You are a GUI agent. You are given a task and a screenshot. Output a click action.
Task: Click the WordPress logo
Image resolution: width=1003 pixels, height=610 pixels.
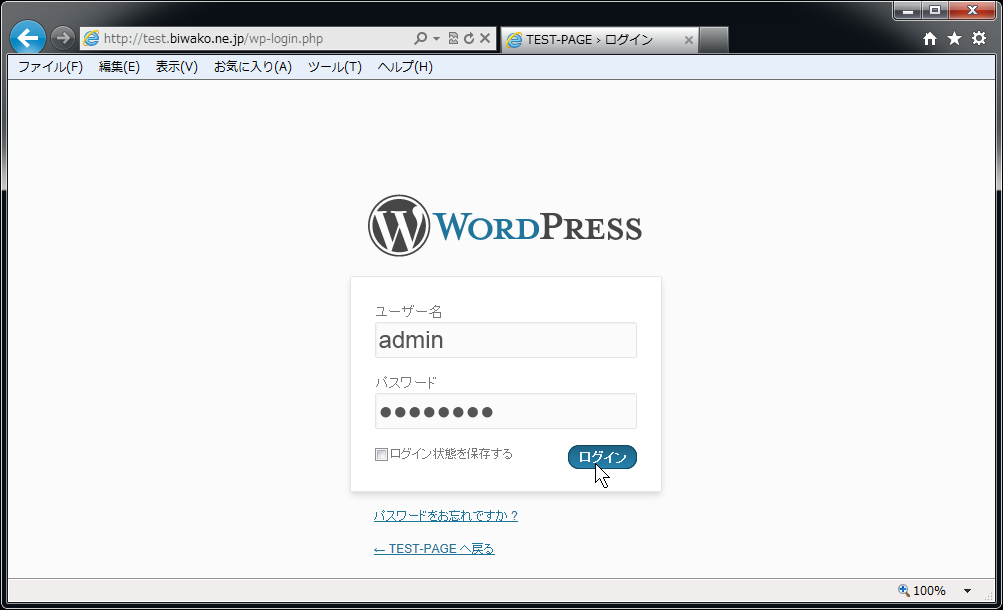[505, 226]
